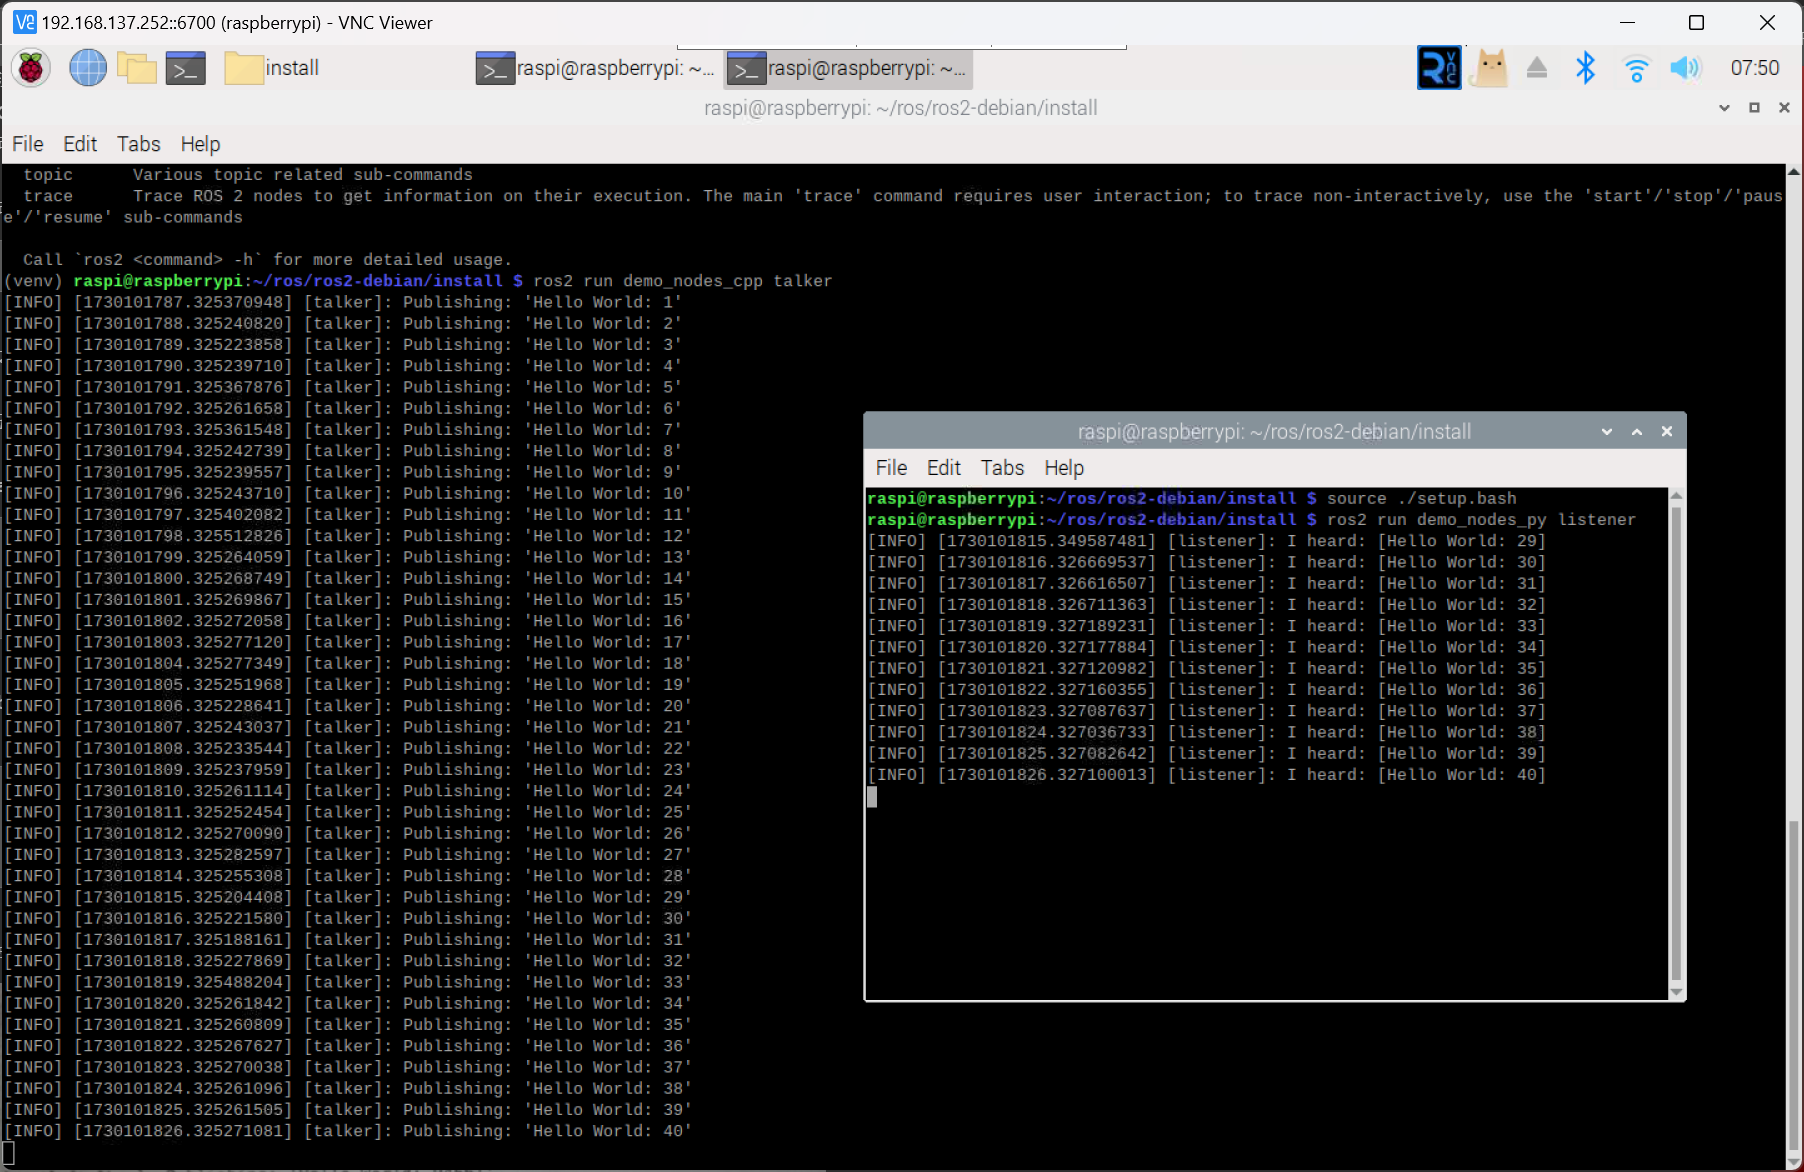1804x1172 pixels.
Task: Click the eject removable media icon
Action: pyautogui.click(x=1537, y=67)
